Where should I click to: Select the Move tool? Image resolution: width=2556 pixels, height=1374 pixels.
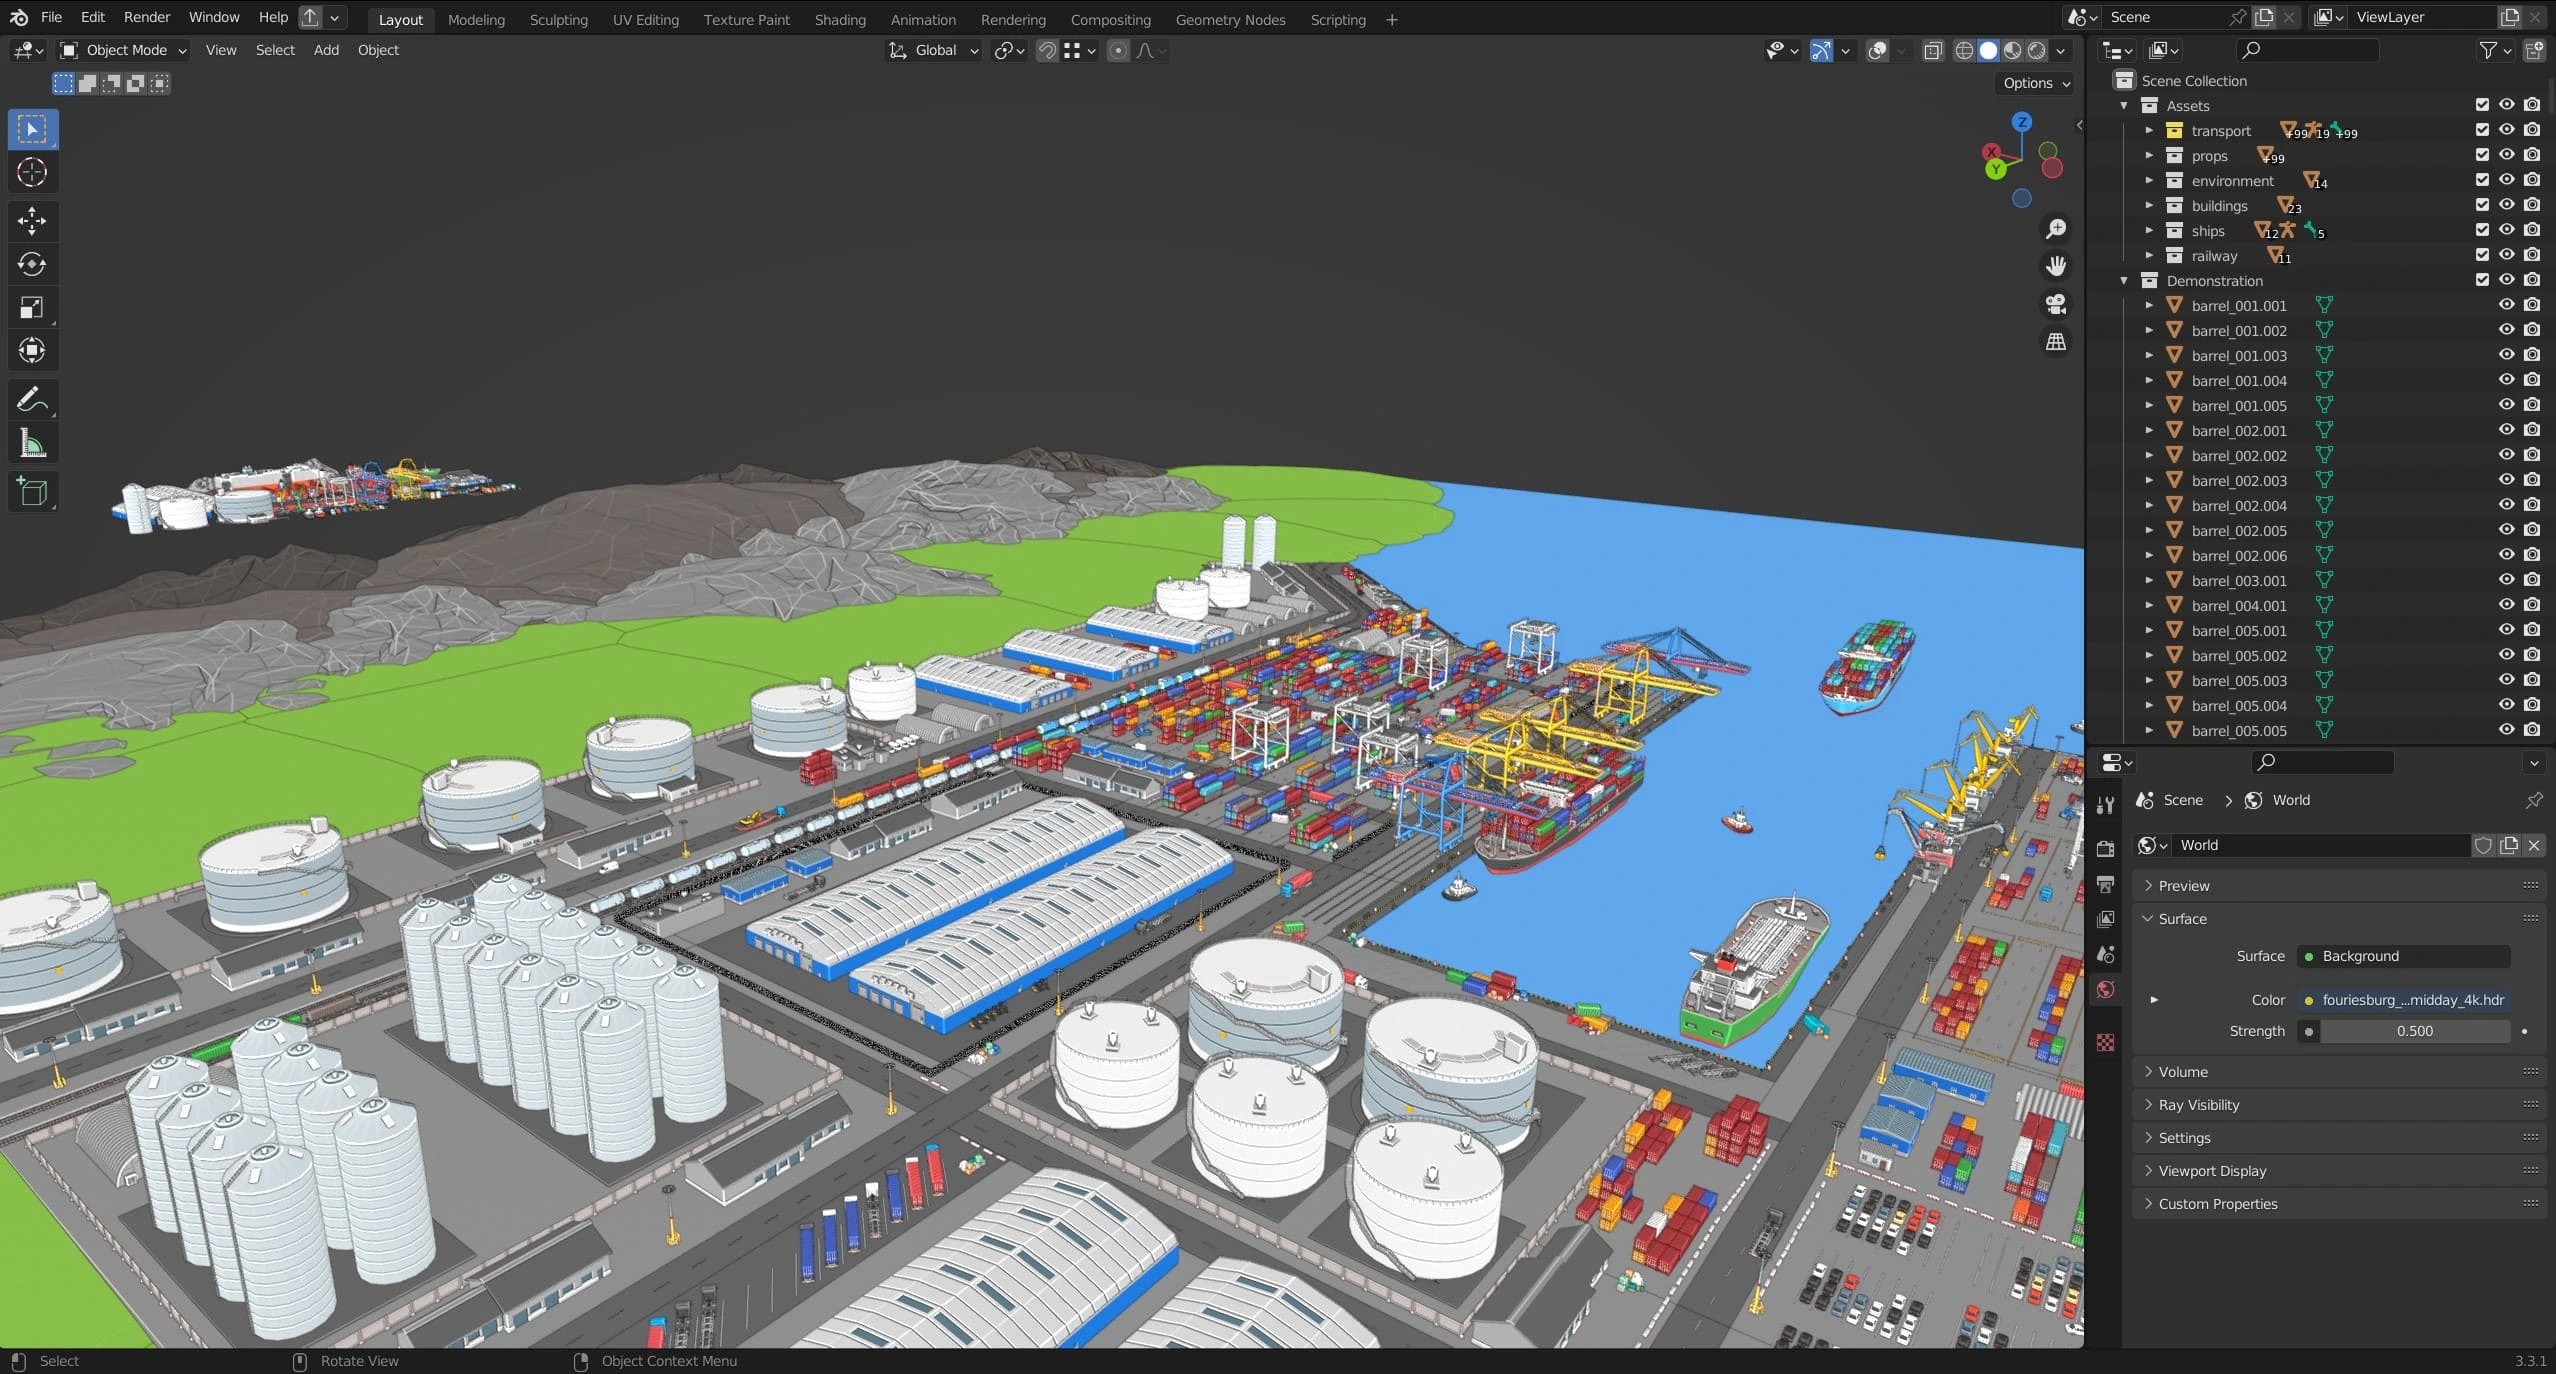32,220
